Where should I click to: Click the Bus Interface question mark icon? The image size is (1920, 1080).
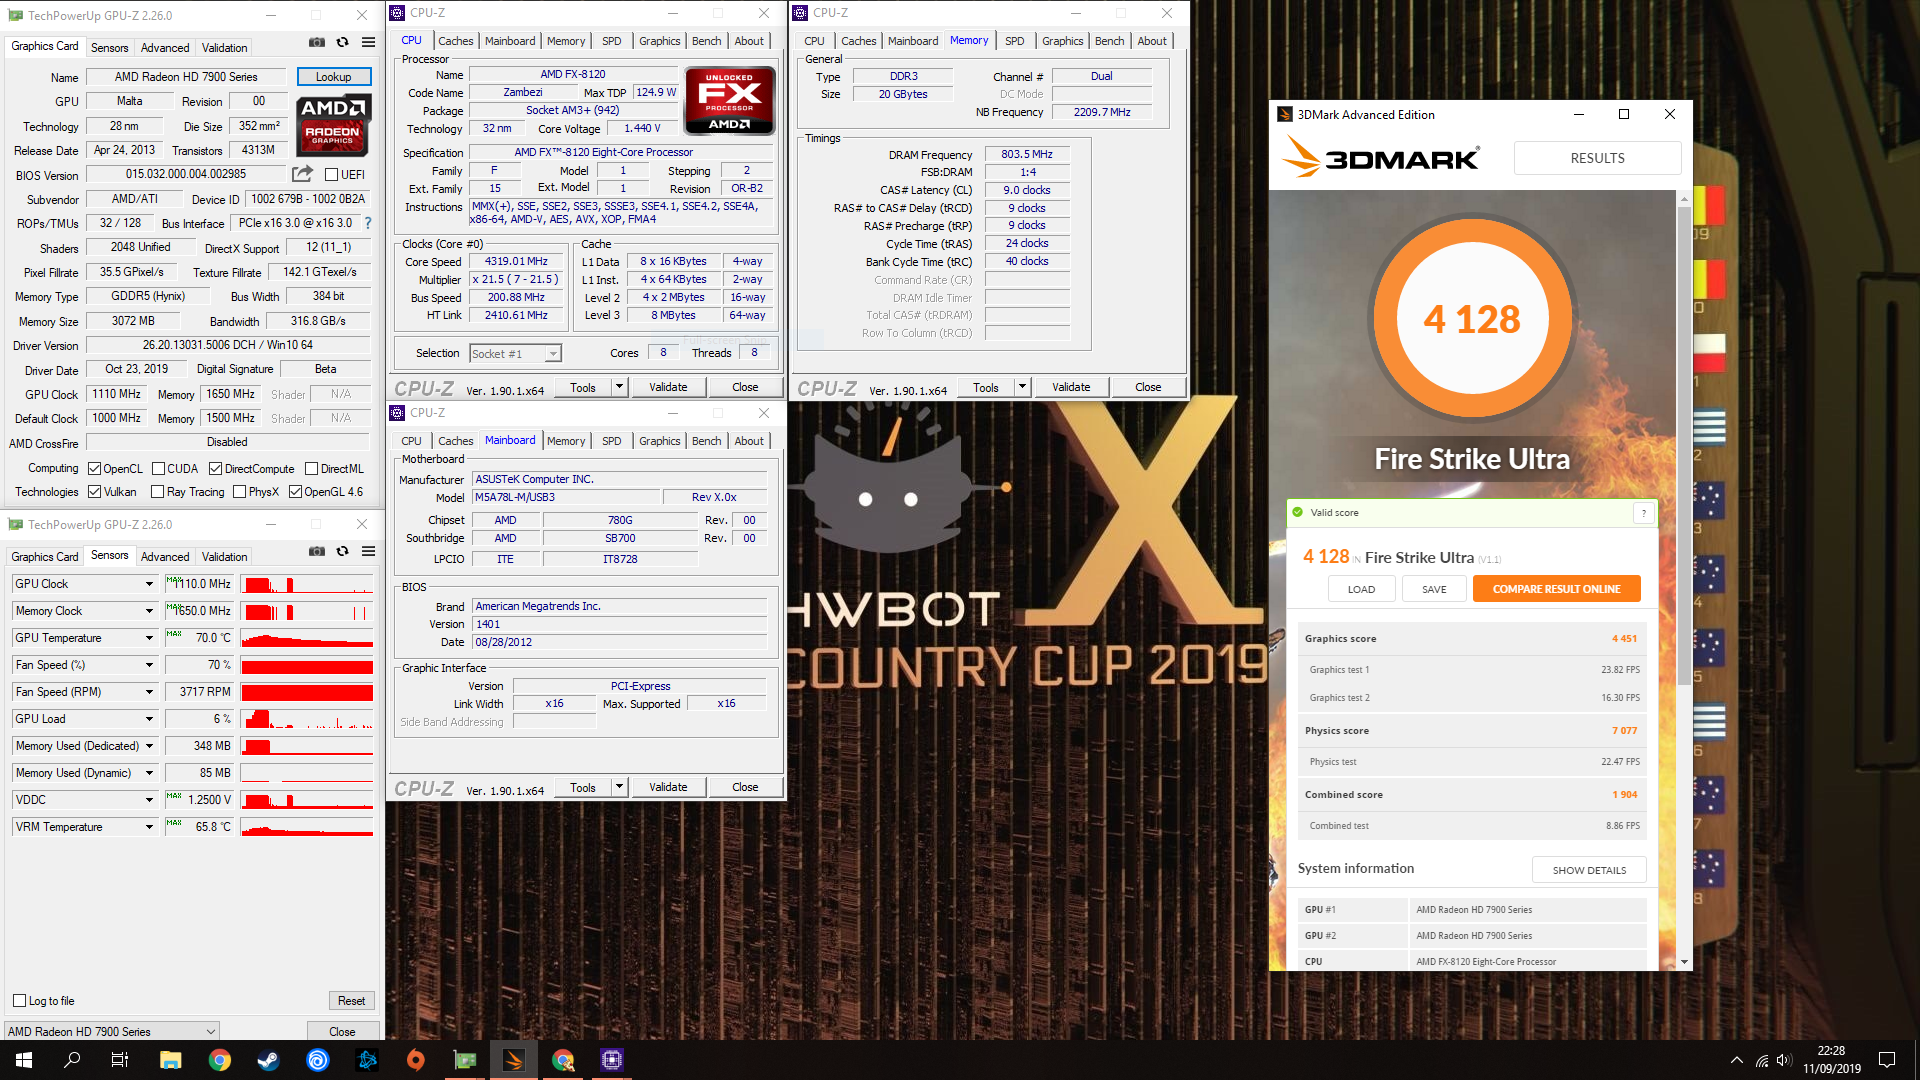(368, 223)
